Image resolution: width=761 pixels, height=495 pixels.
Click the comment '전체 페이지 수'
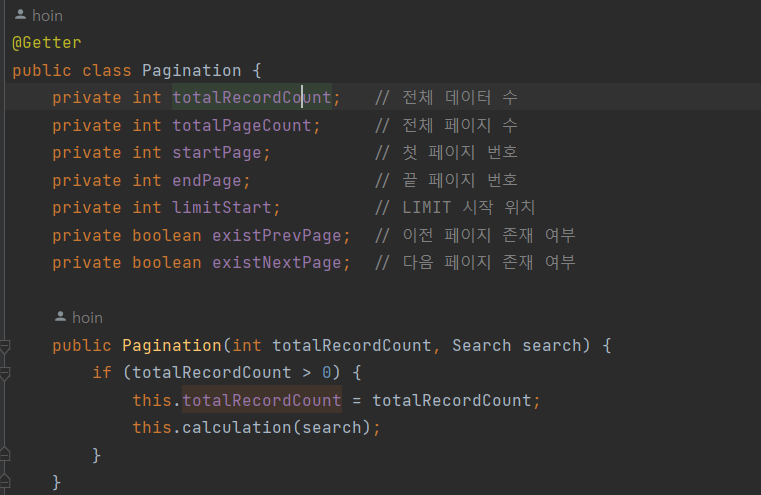[x=446, y=126]
